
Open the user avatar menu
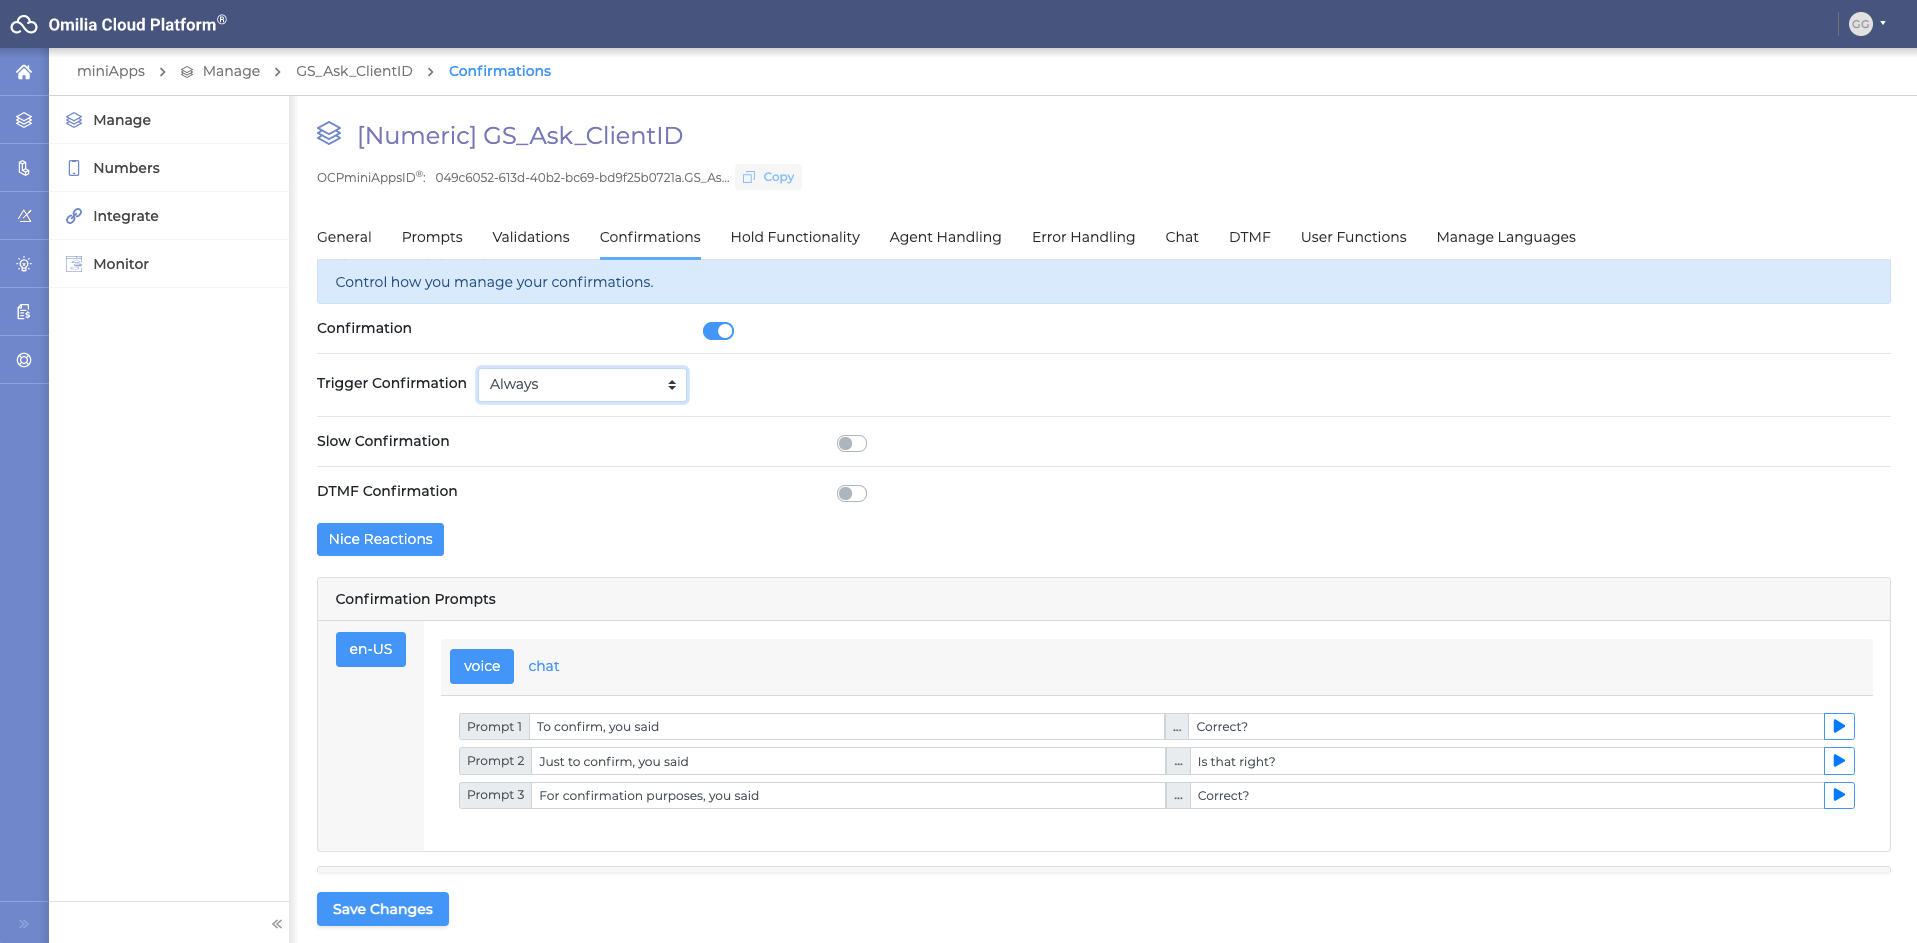point(1867,24)
